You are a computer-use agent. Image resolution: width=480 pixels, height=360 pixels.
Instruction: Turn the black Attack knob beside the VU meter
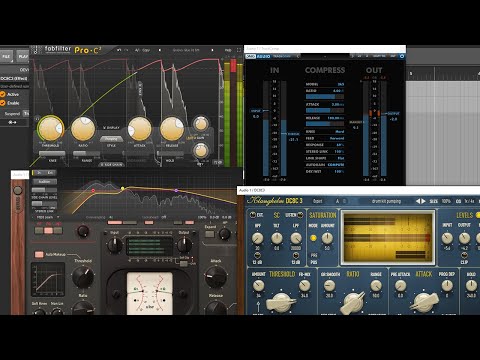click(x=216, y=278)
